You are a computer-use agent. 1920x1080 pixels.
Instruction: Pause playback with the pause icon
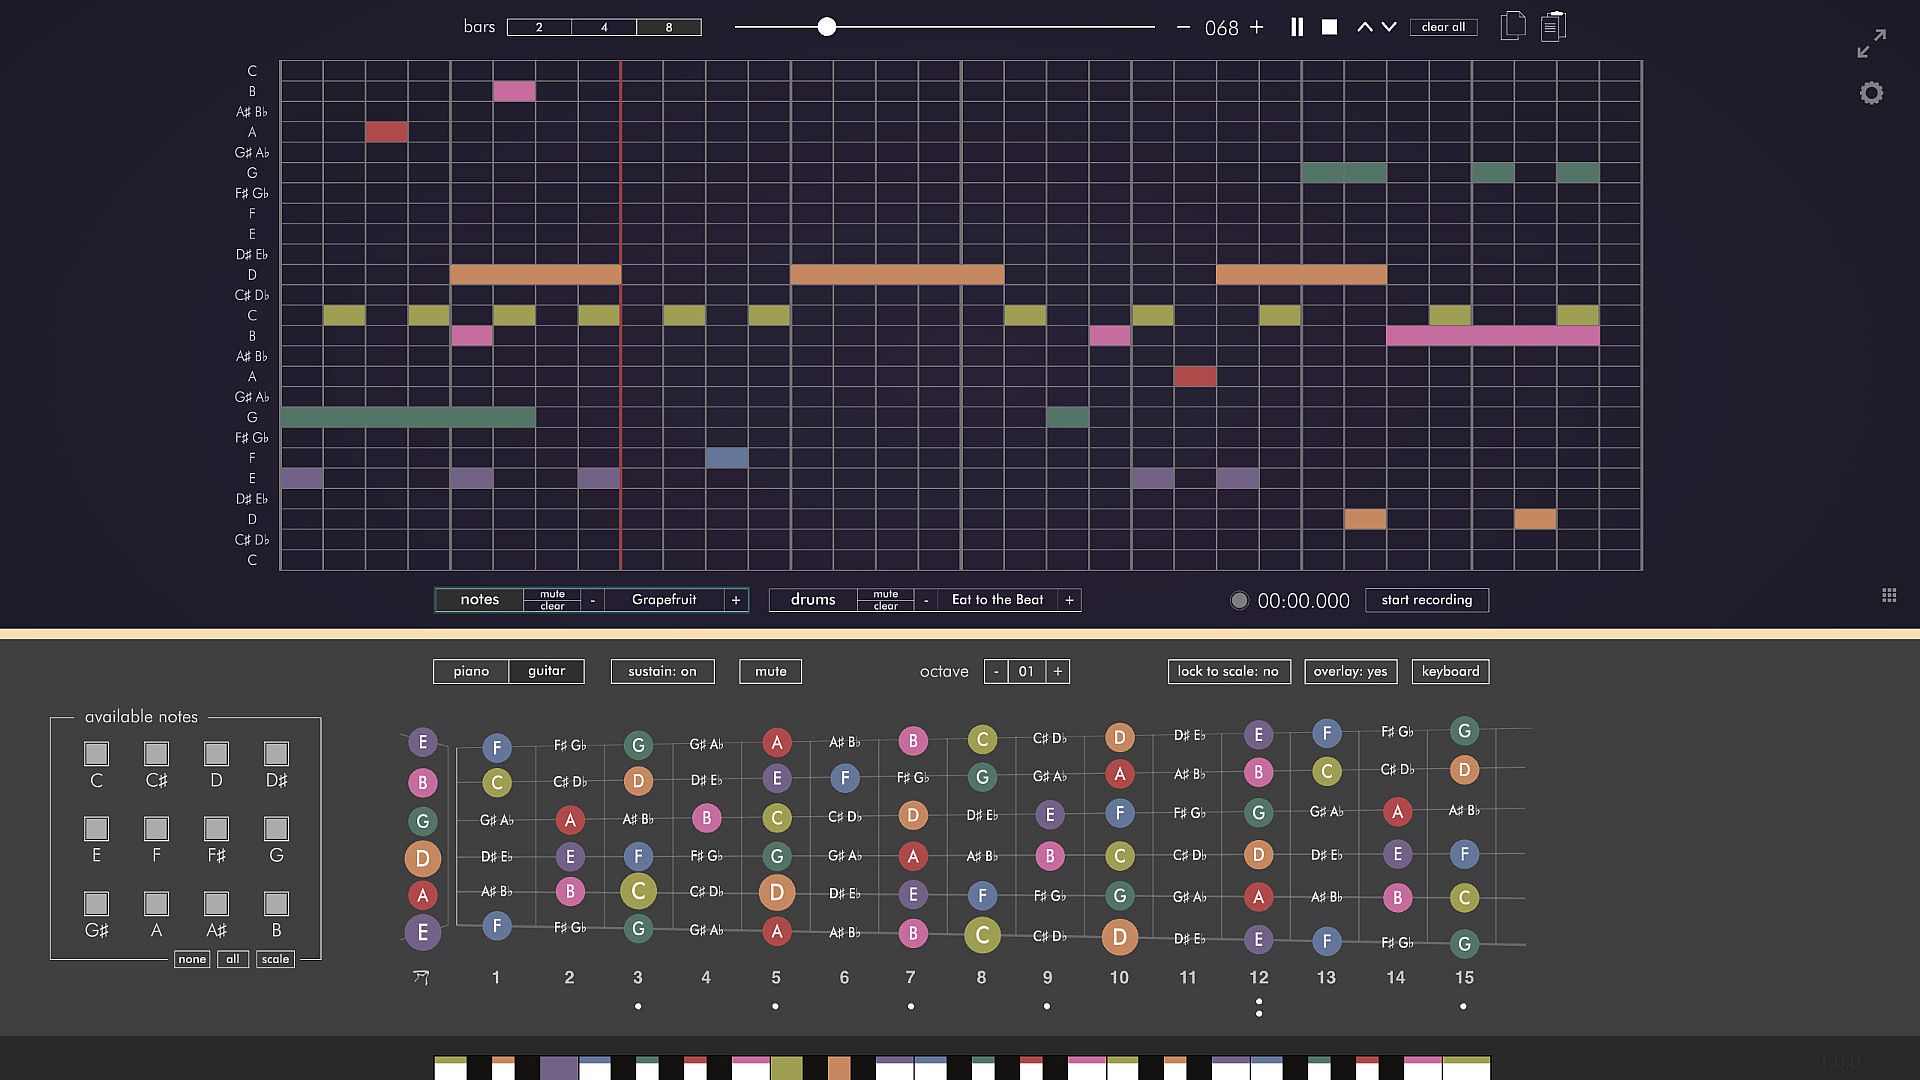click(1297, 27)
